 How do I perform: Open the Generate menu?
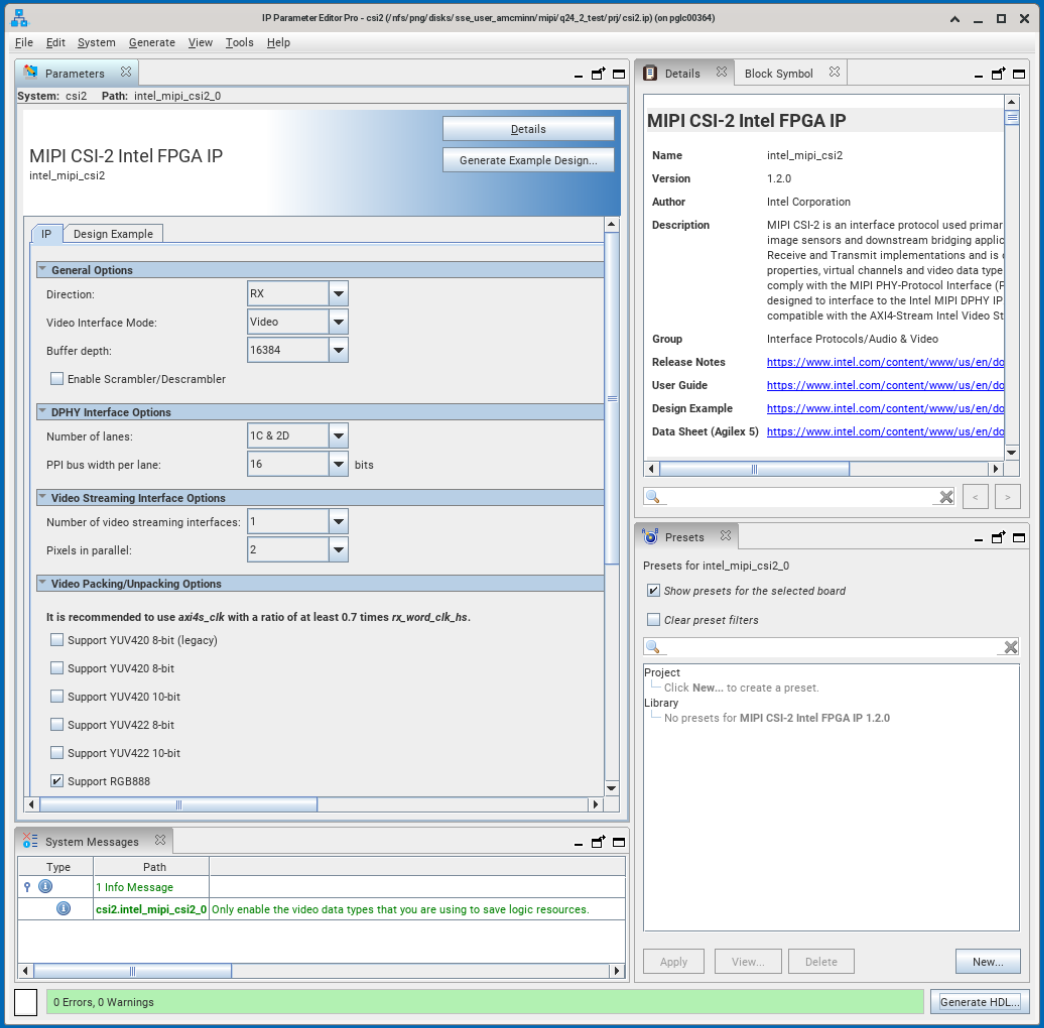tap(151, 42)
